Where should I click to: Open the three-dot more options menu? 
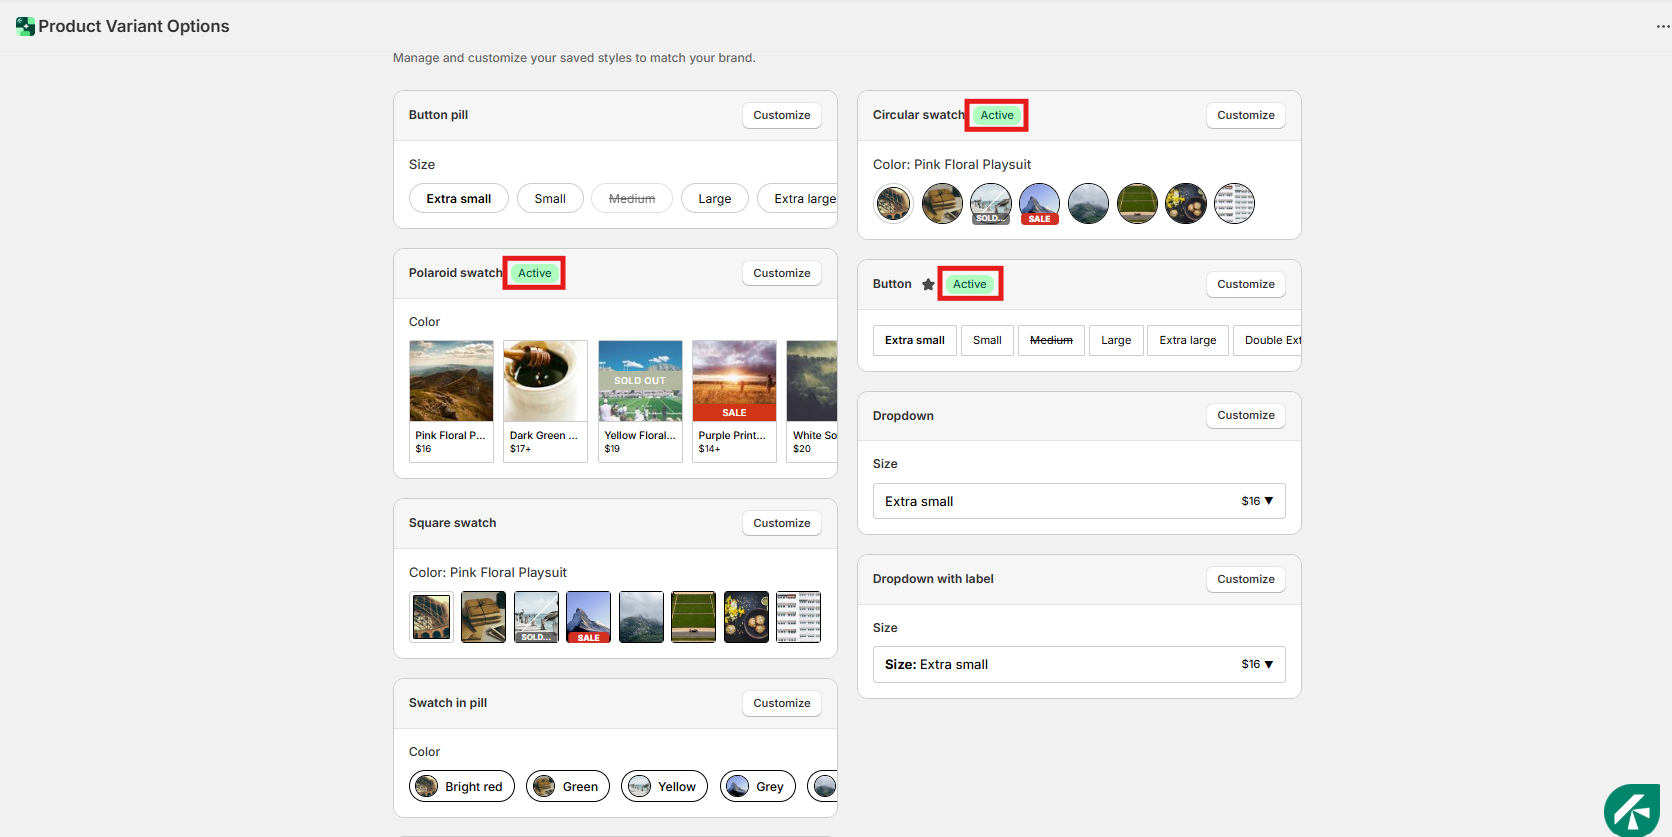coord(1662,26)
